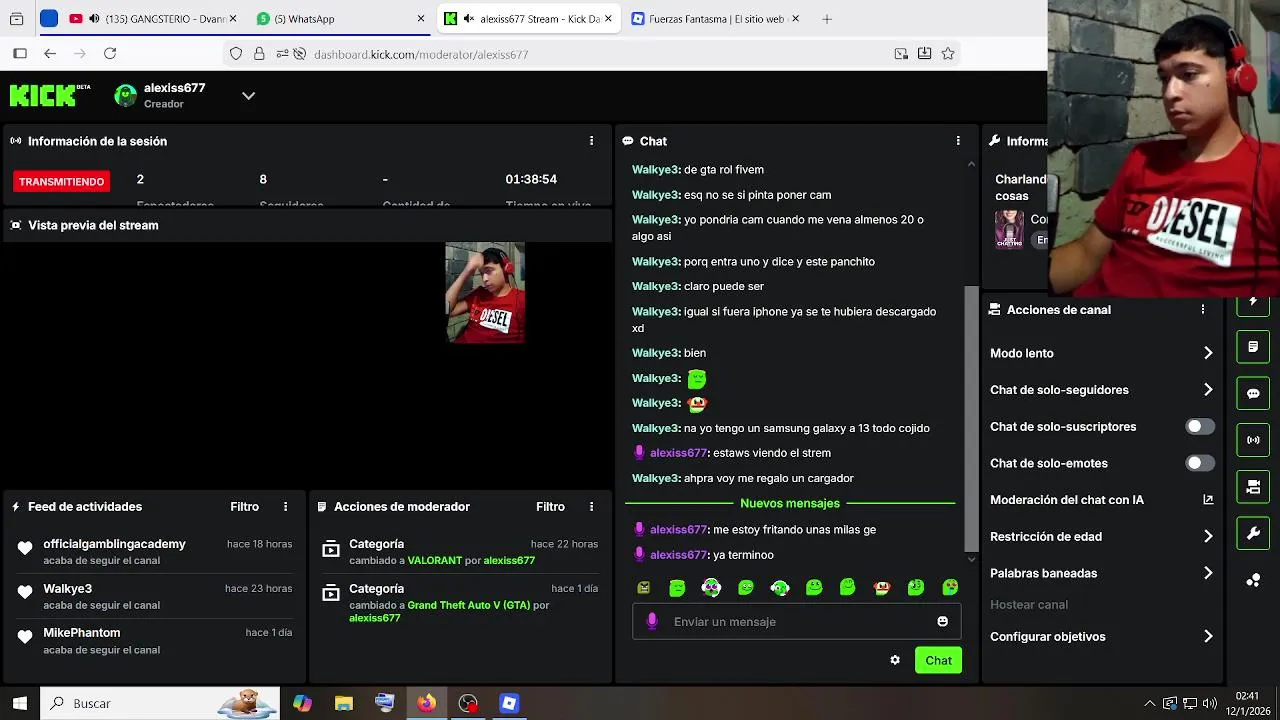
Task: Click the Kick logo
Action: (49, 95)
